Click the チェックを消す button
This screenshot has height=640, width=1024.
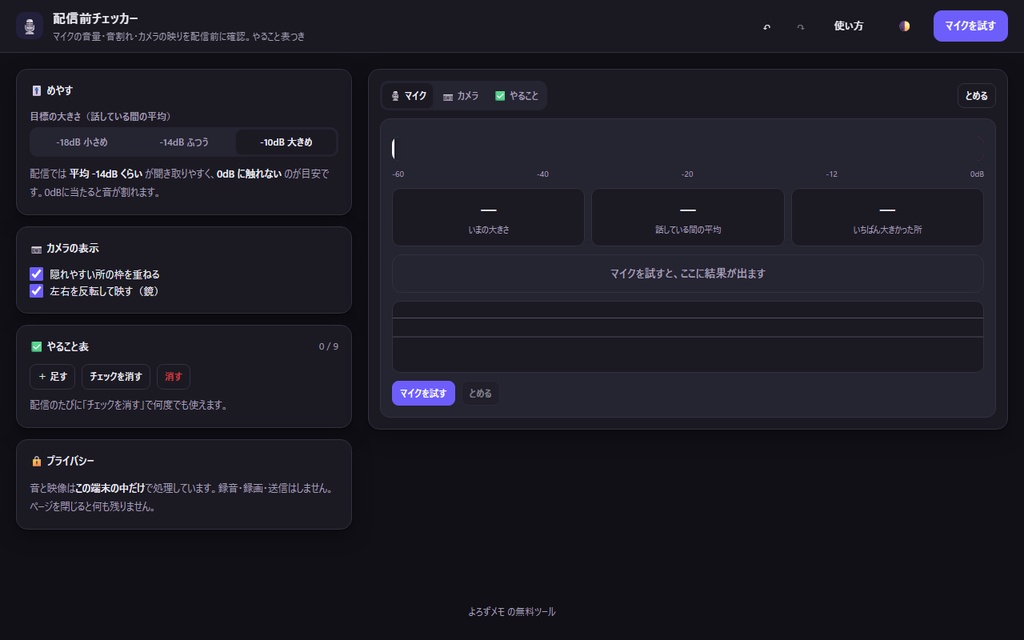116,377
